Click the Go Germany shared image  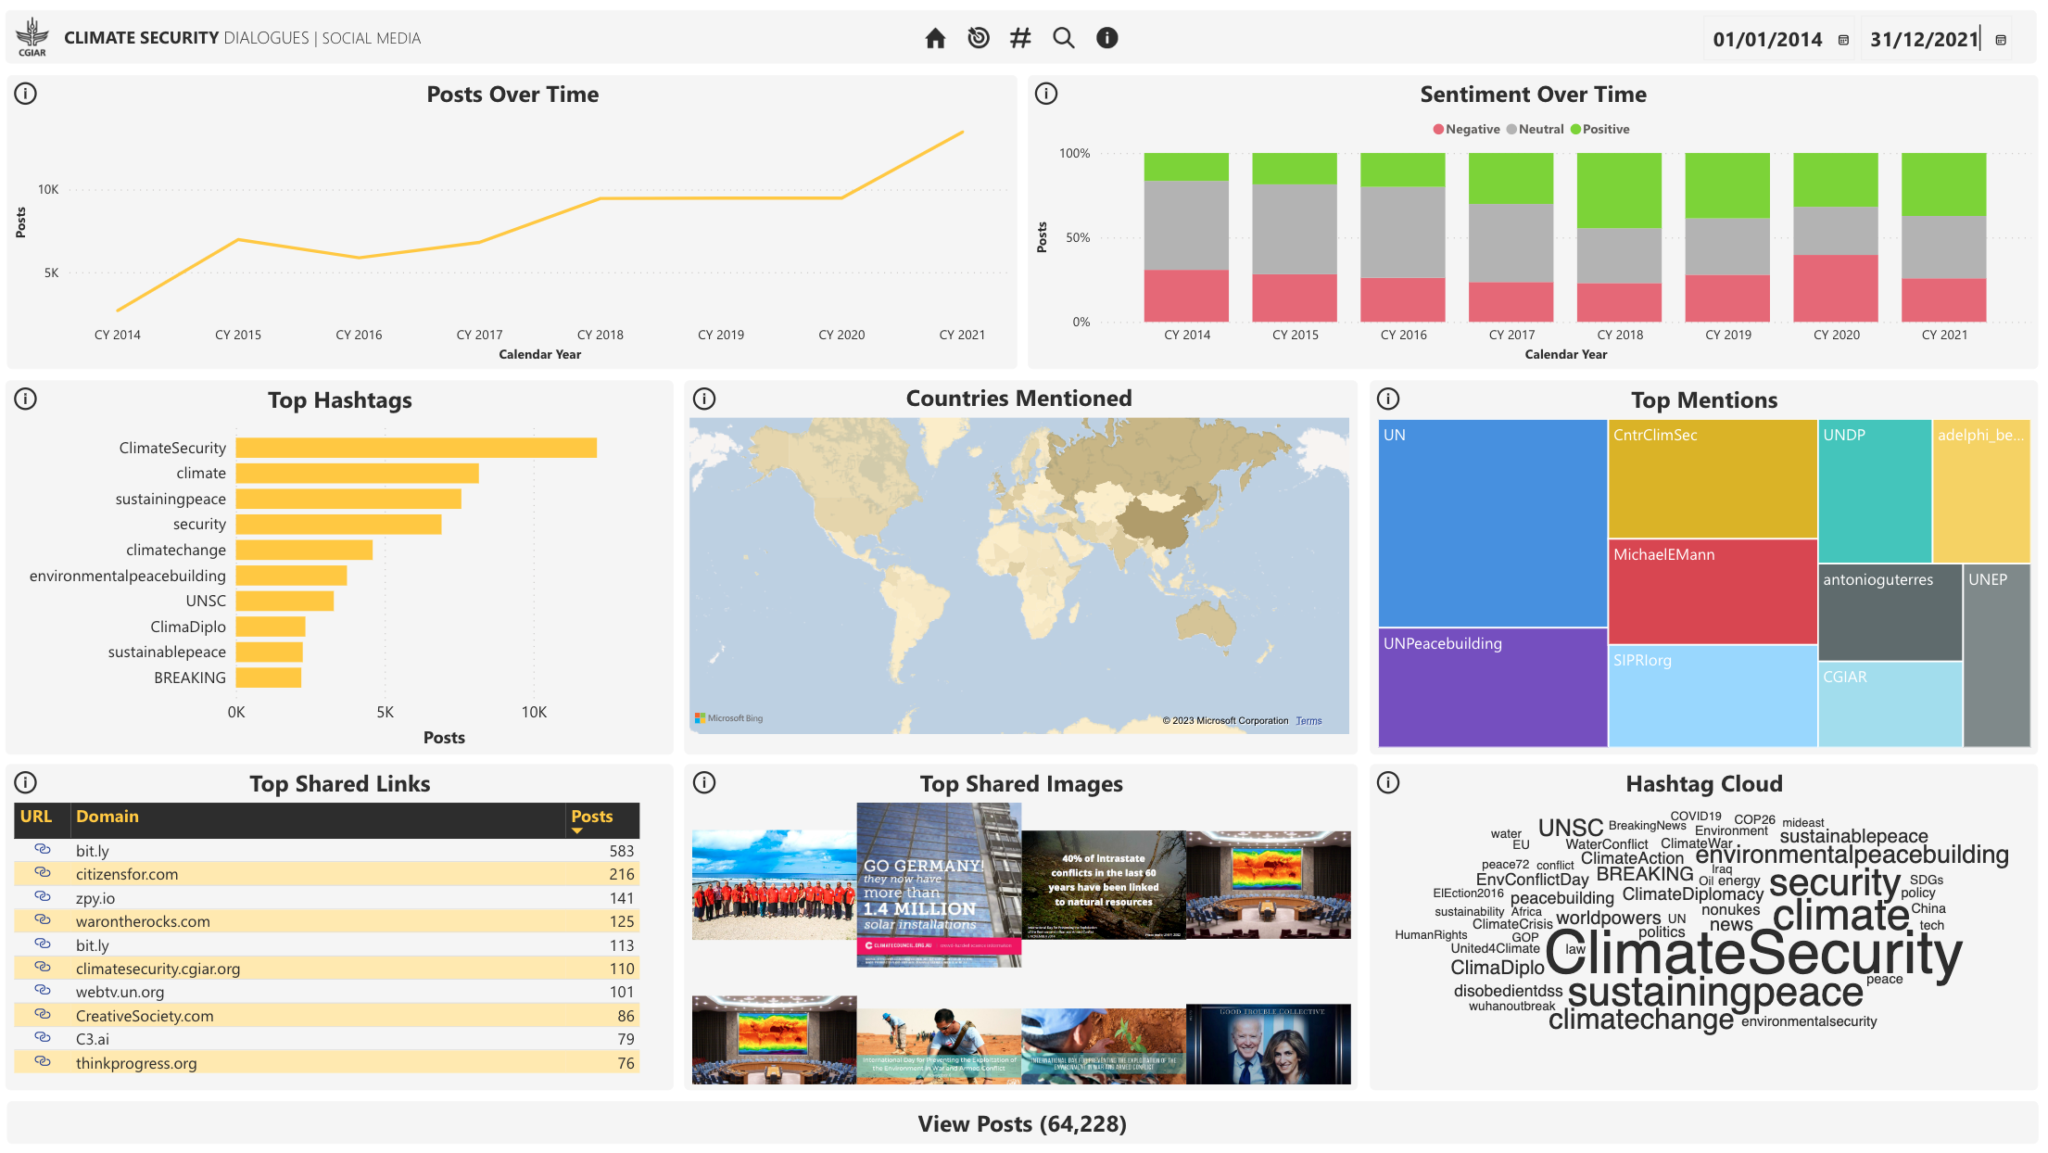[x=938, y=885]
